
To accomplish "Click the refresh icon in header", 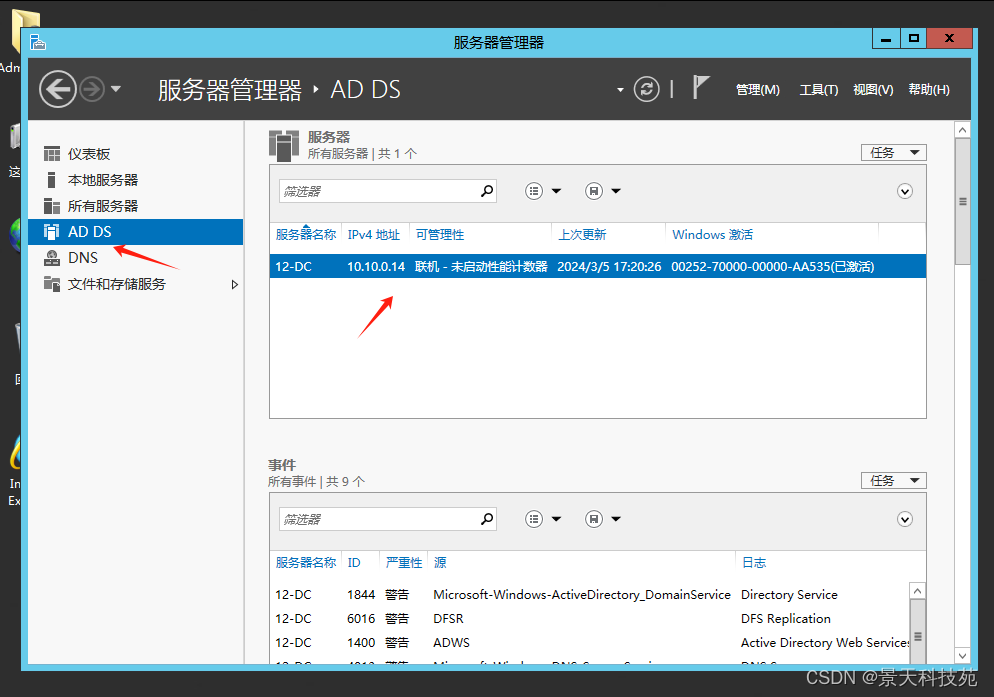I will tap(647, 89).
